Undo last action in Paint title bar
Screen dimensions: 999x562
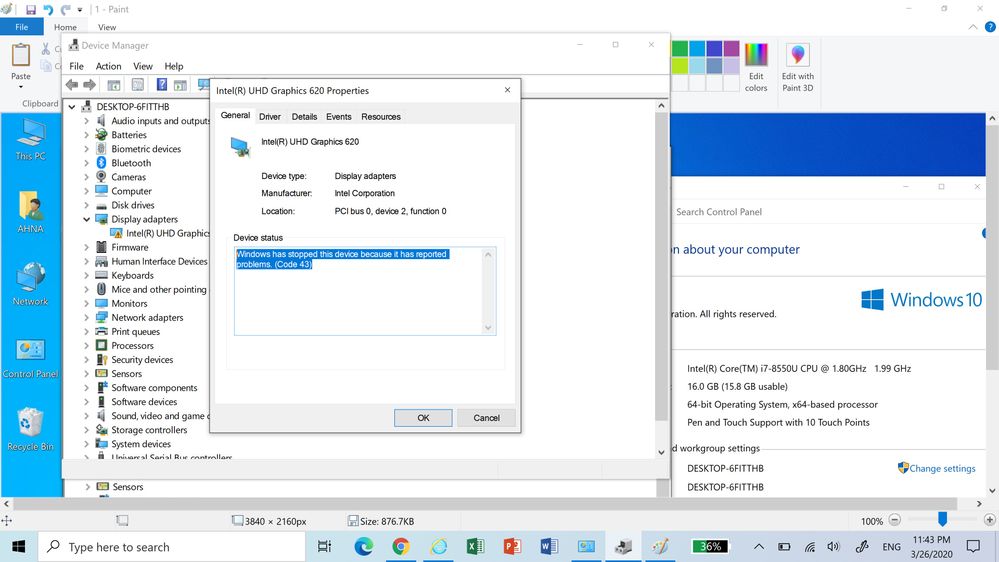48,10
